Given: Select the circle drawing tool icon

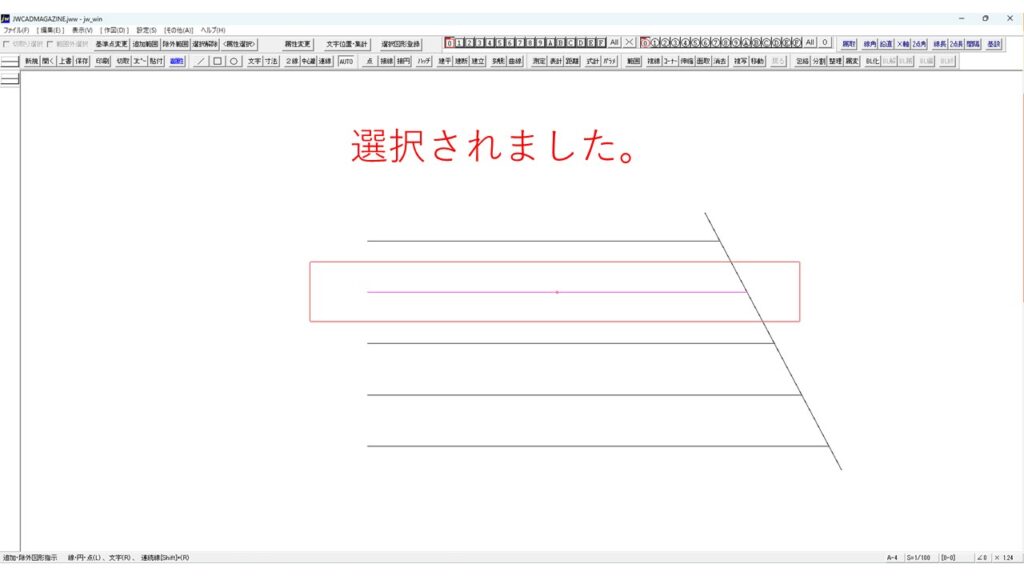Looking at the screenshot, I should 233,61.
